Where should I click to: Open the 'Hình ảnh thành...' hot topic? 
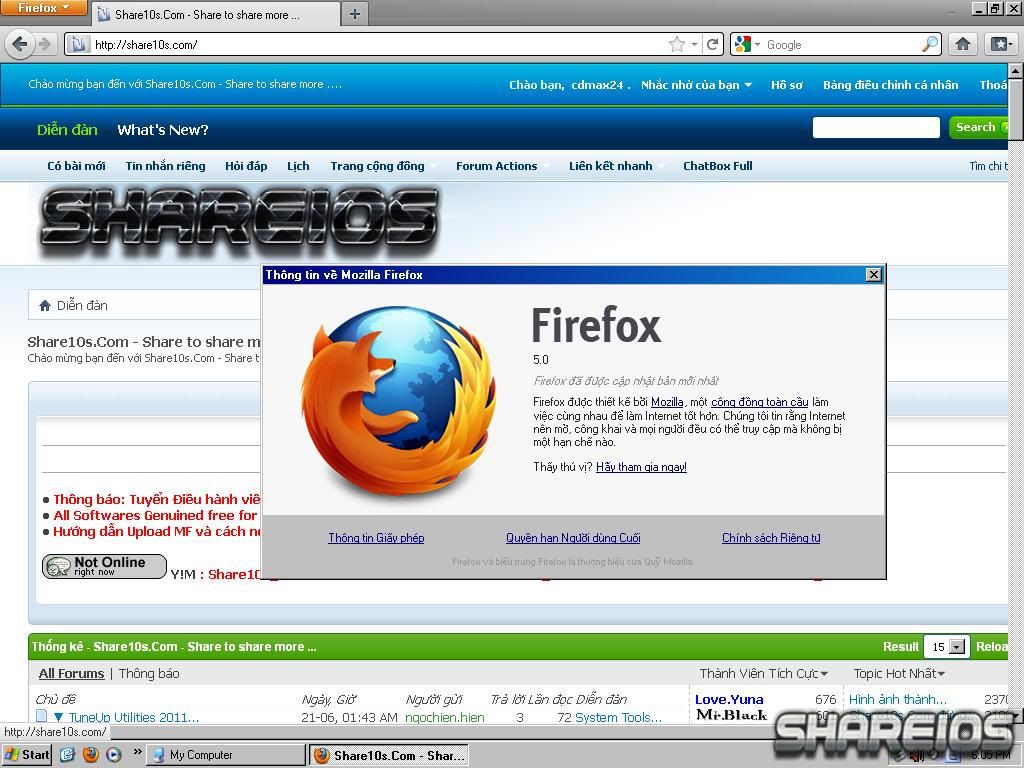click(897, 699)
